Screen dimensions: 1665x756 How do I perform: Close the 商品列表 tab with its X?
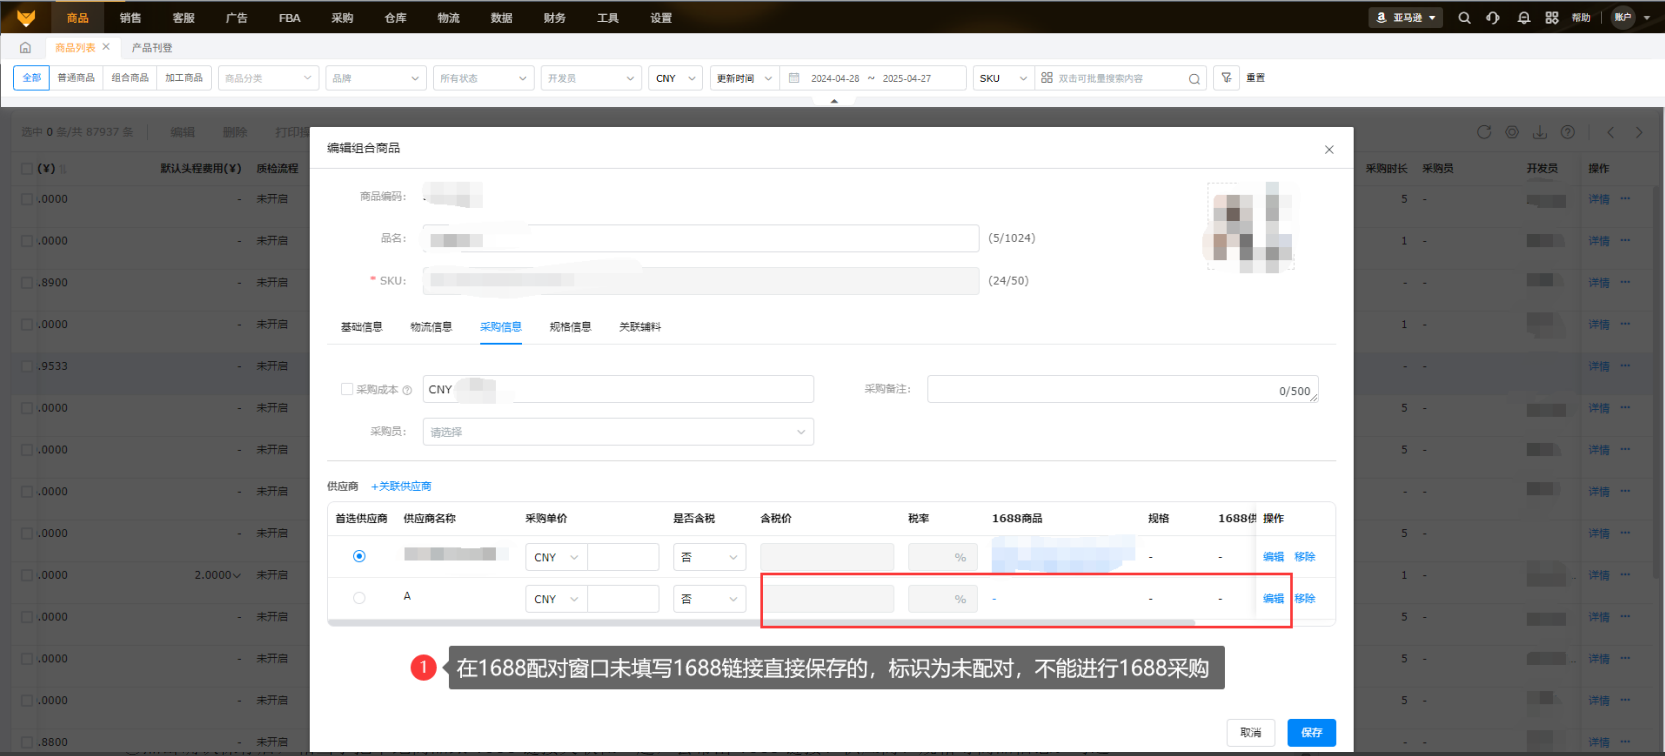[106, 47]
